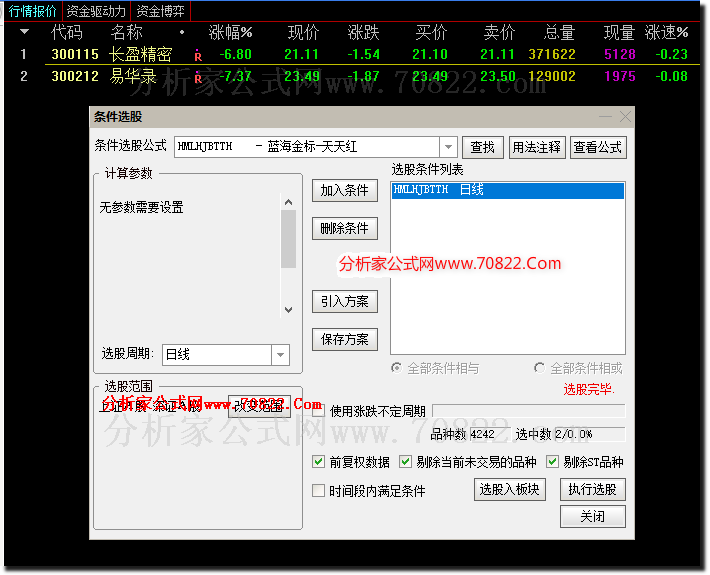Minimize the 条件选股 dialog

[x=605, y=117]
